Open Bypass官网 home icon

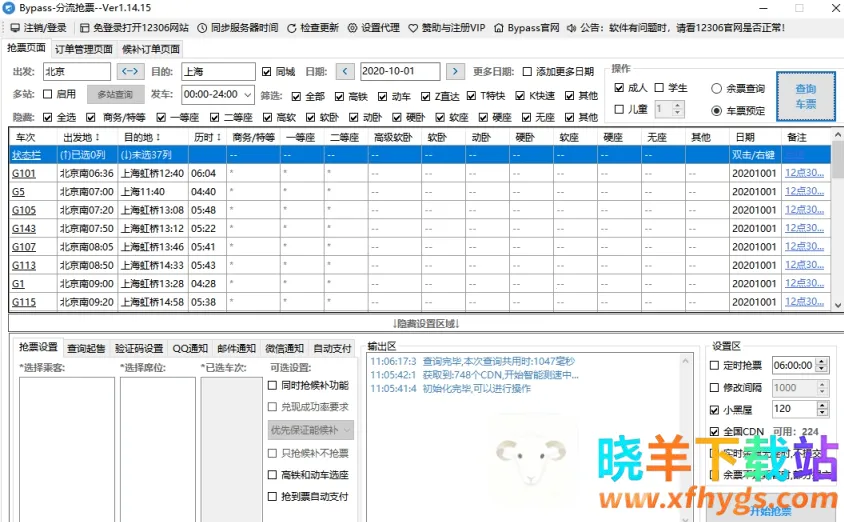(500, 28)
